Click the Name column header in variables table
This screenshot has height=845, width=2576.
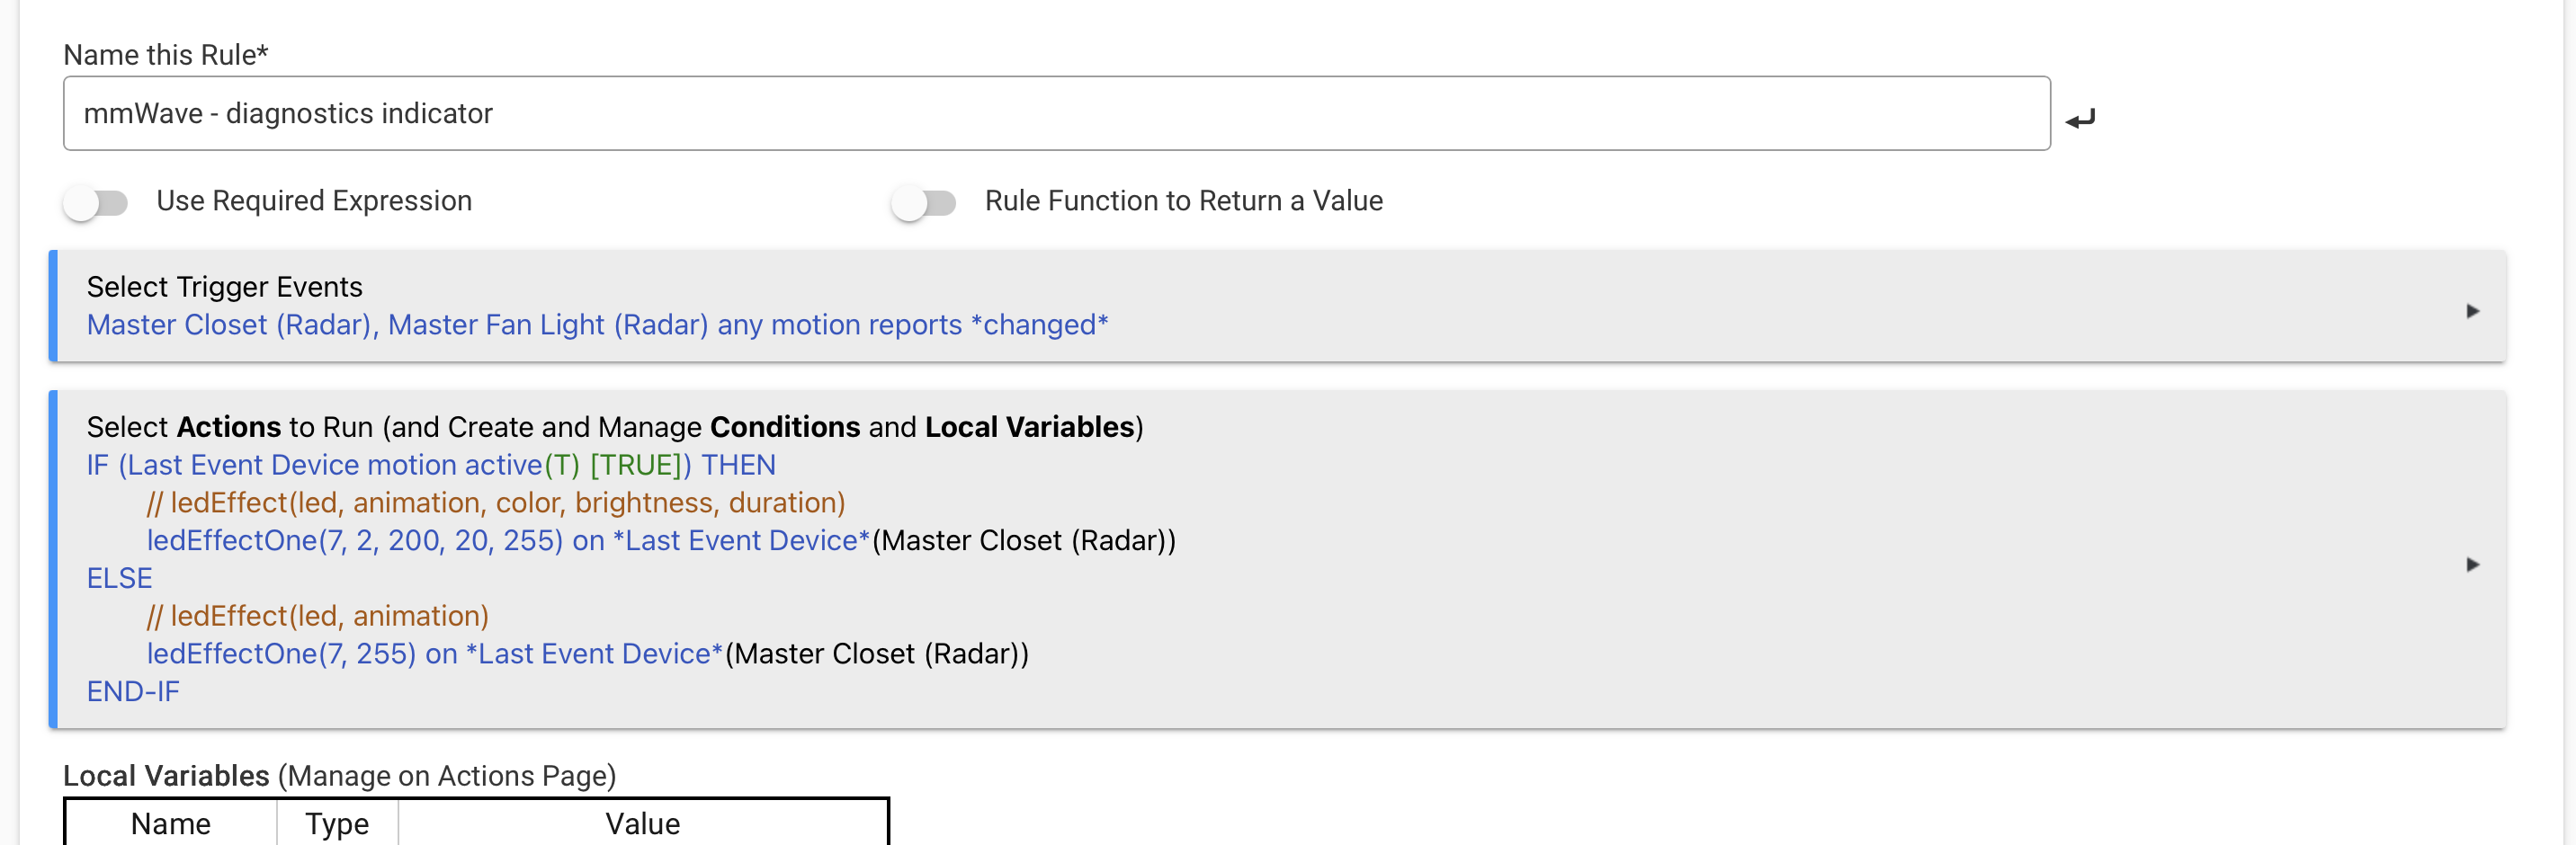click(170, 823)
